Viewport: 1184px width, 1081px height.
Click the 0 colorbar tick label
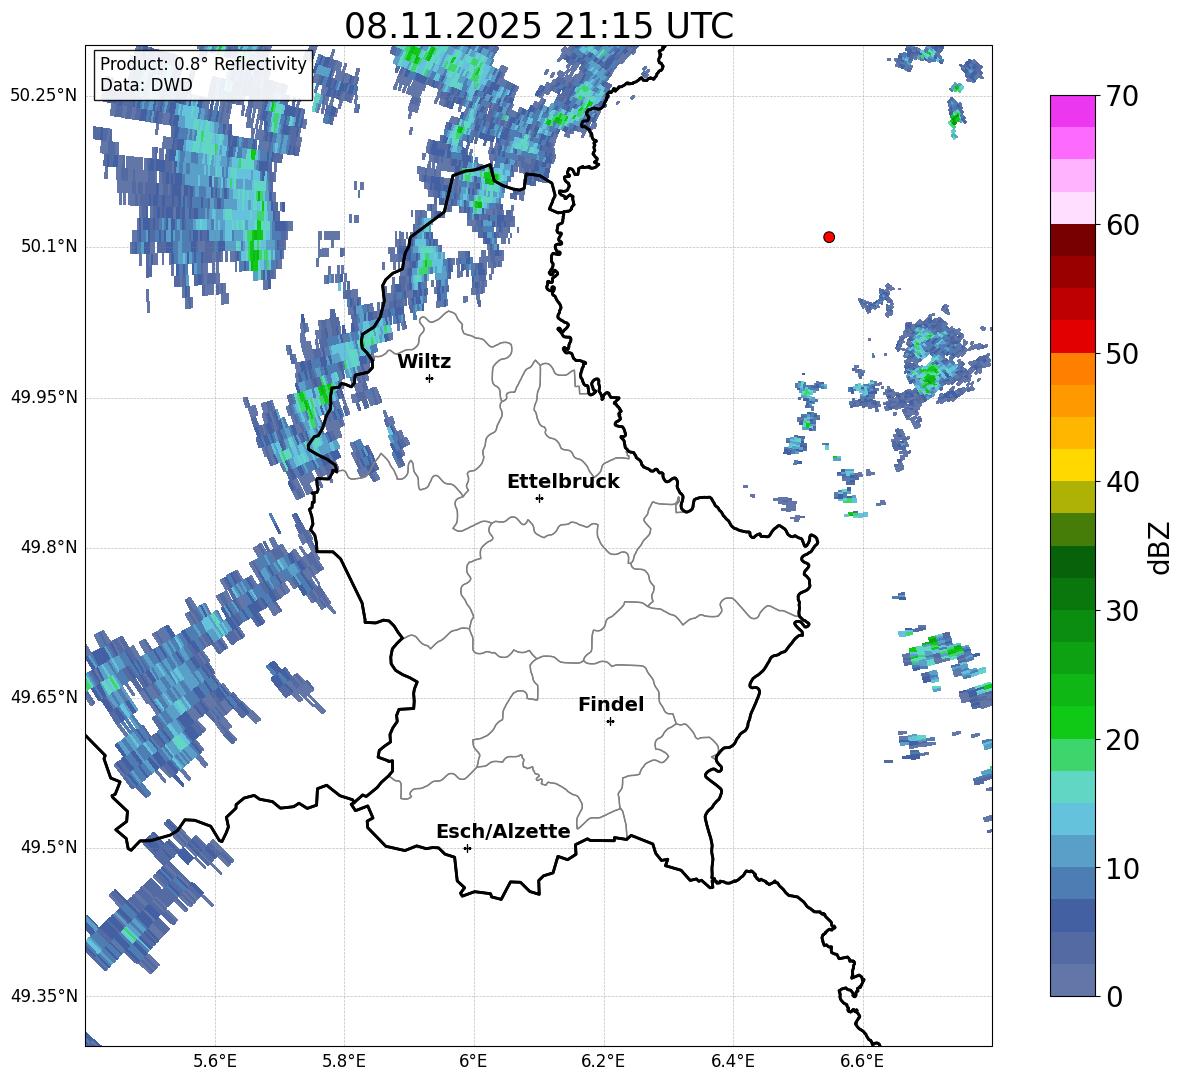coord(1114,996)
